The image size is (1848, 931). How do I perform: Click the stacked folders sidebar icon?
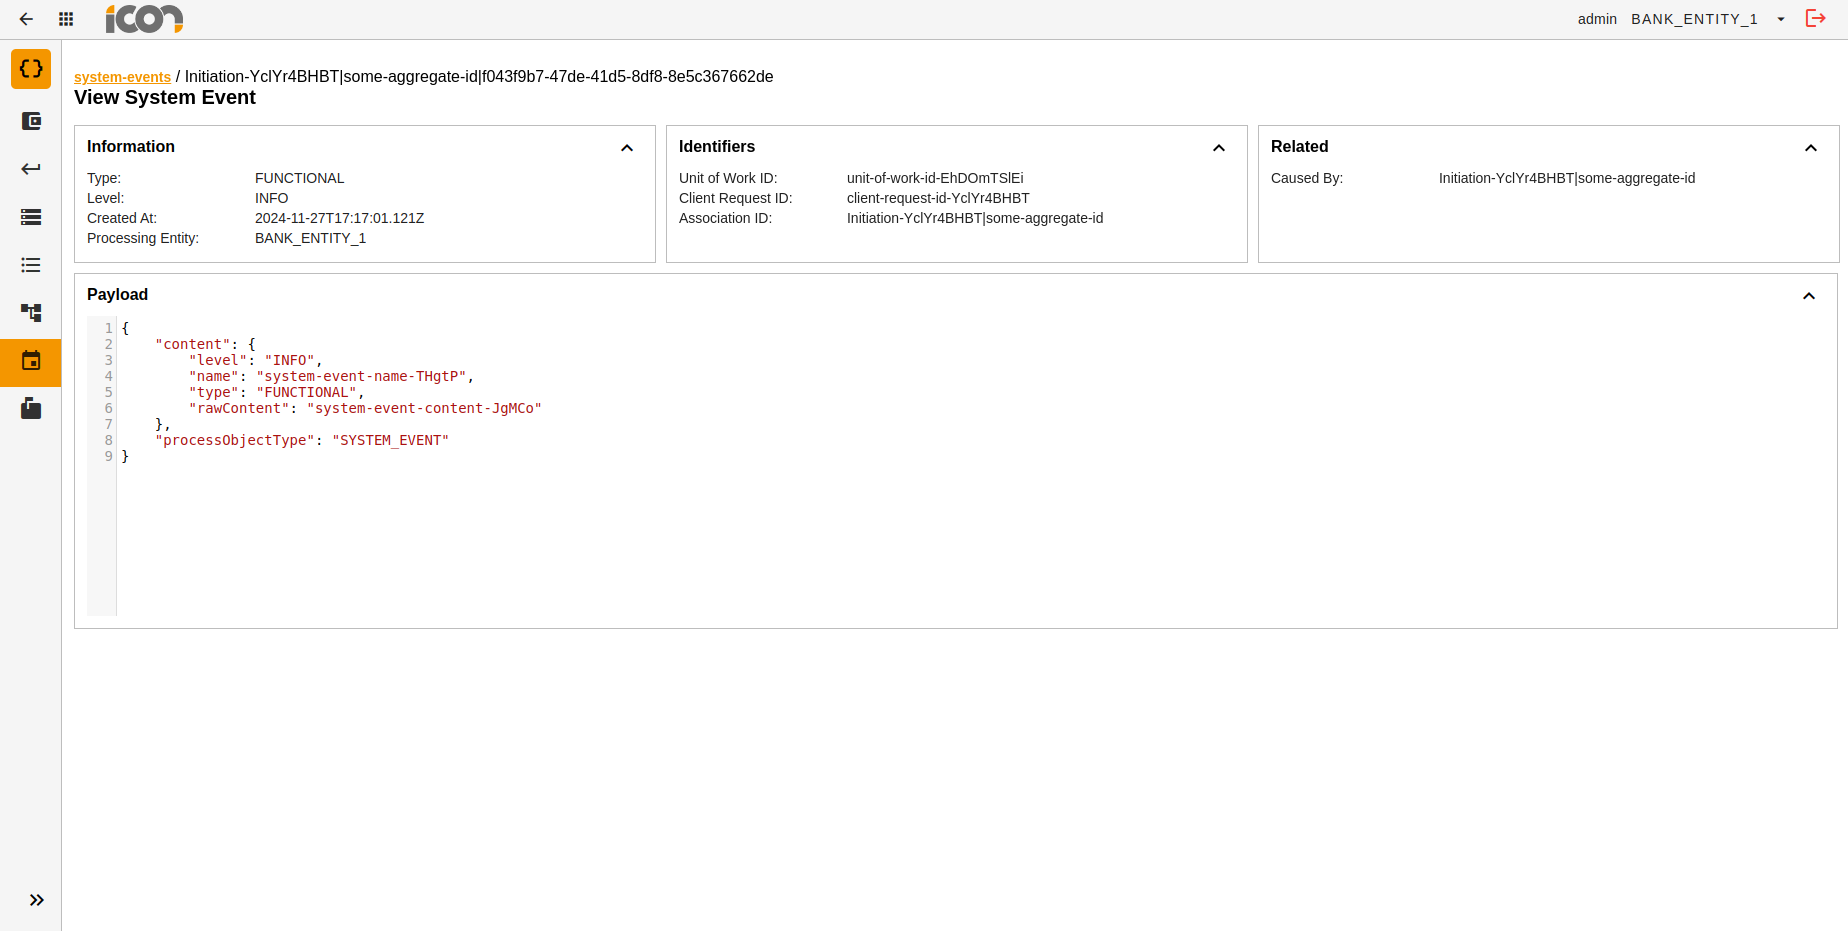(31, 408)
